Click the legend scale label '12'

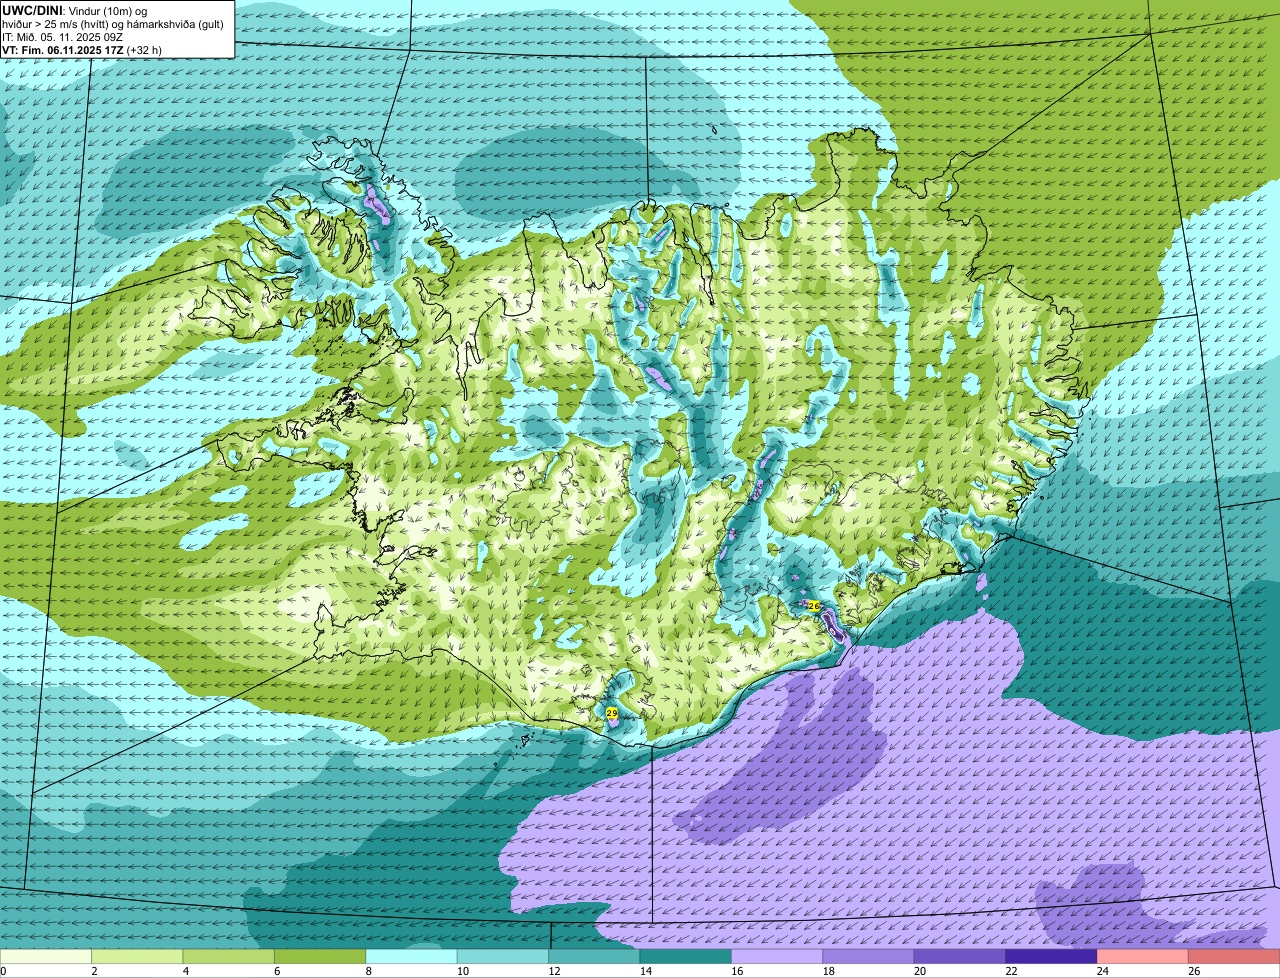[x=554, y=971]
